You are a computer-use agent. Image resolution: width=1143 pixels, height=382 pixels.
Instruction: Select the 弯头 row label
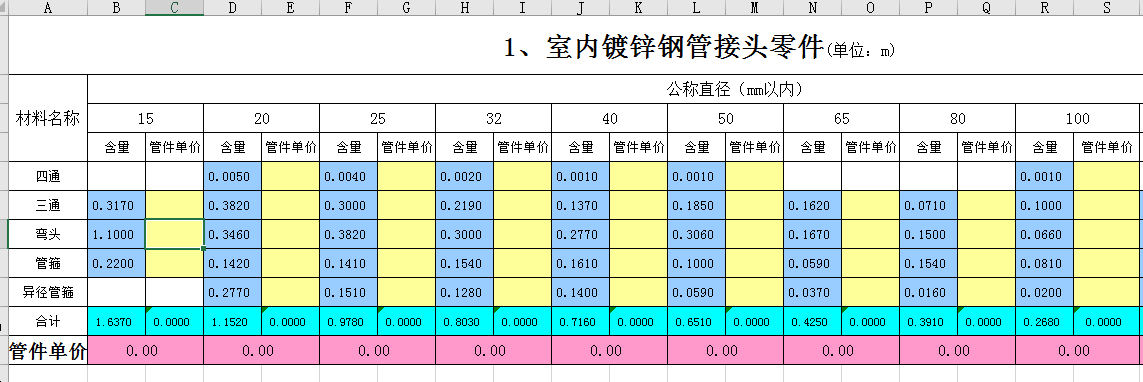coord(47,234)
